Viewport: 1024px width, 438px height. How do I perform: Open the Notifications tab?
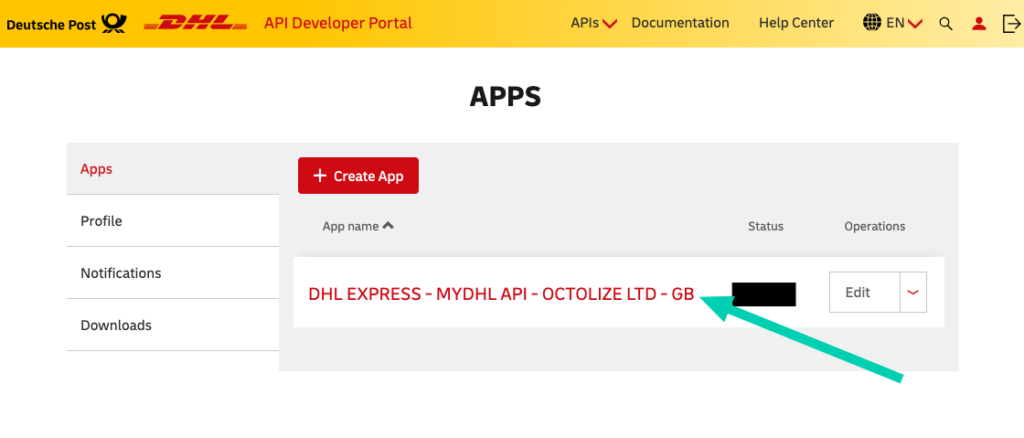[x=172, y=273]
